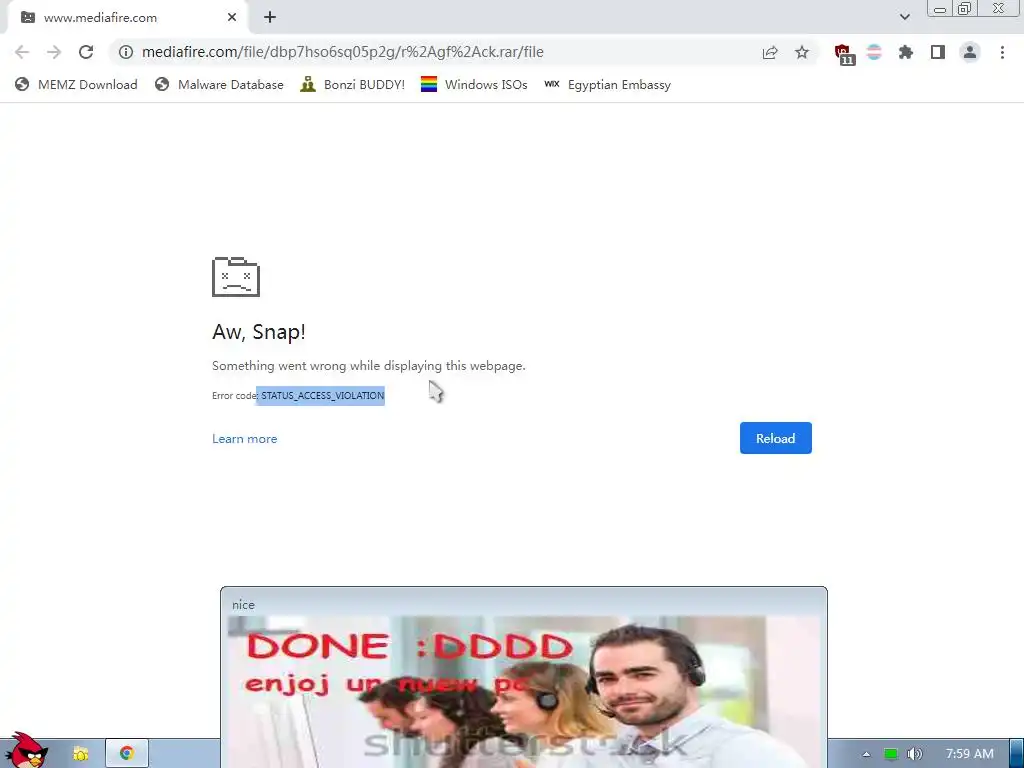Bookmark this page with the star icon
Screen dimensions: 1024x768
(x=802, y=52)
